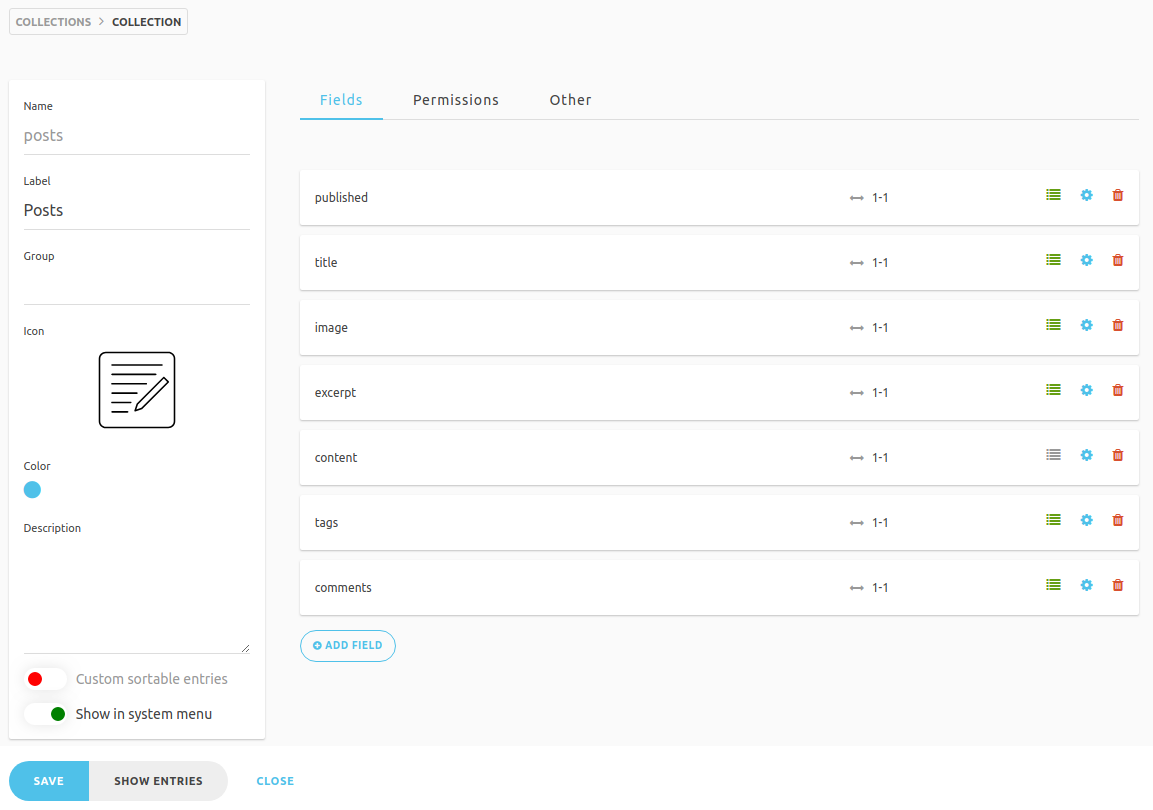Delete the tags field

point(1118,520)
